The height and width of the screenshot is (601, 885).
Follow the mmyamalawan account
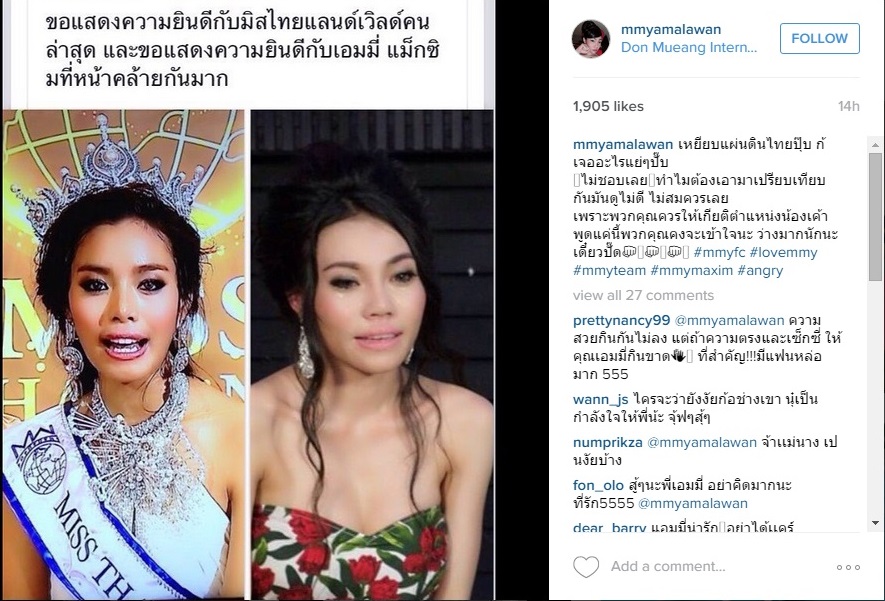[x=820, y=38]
